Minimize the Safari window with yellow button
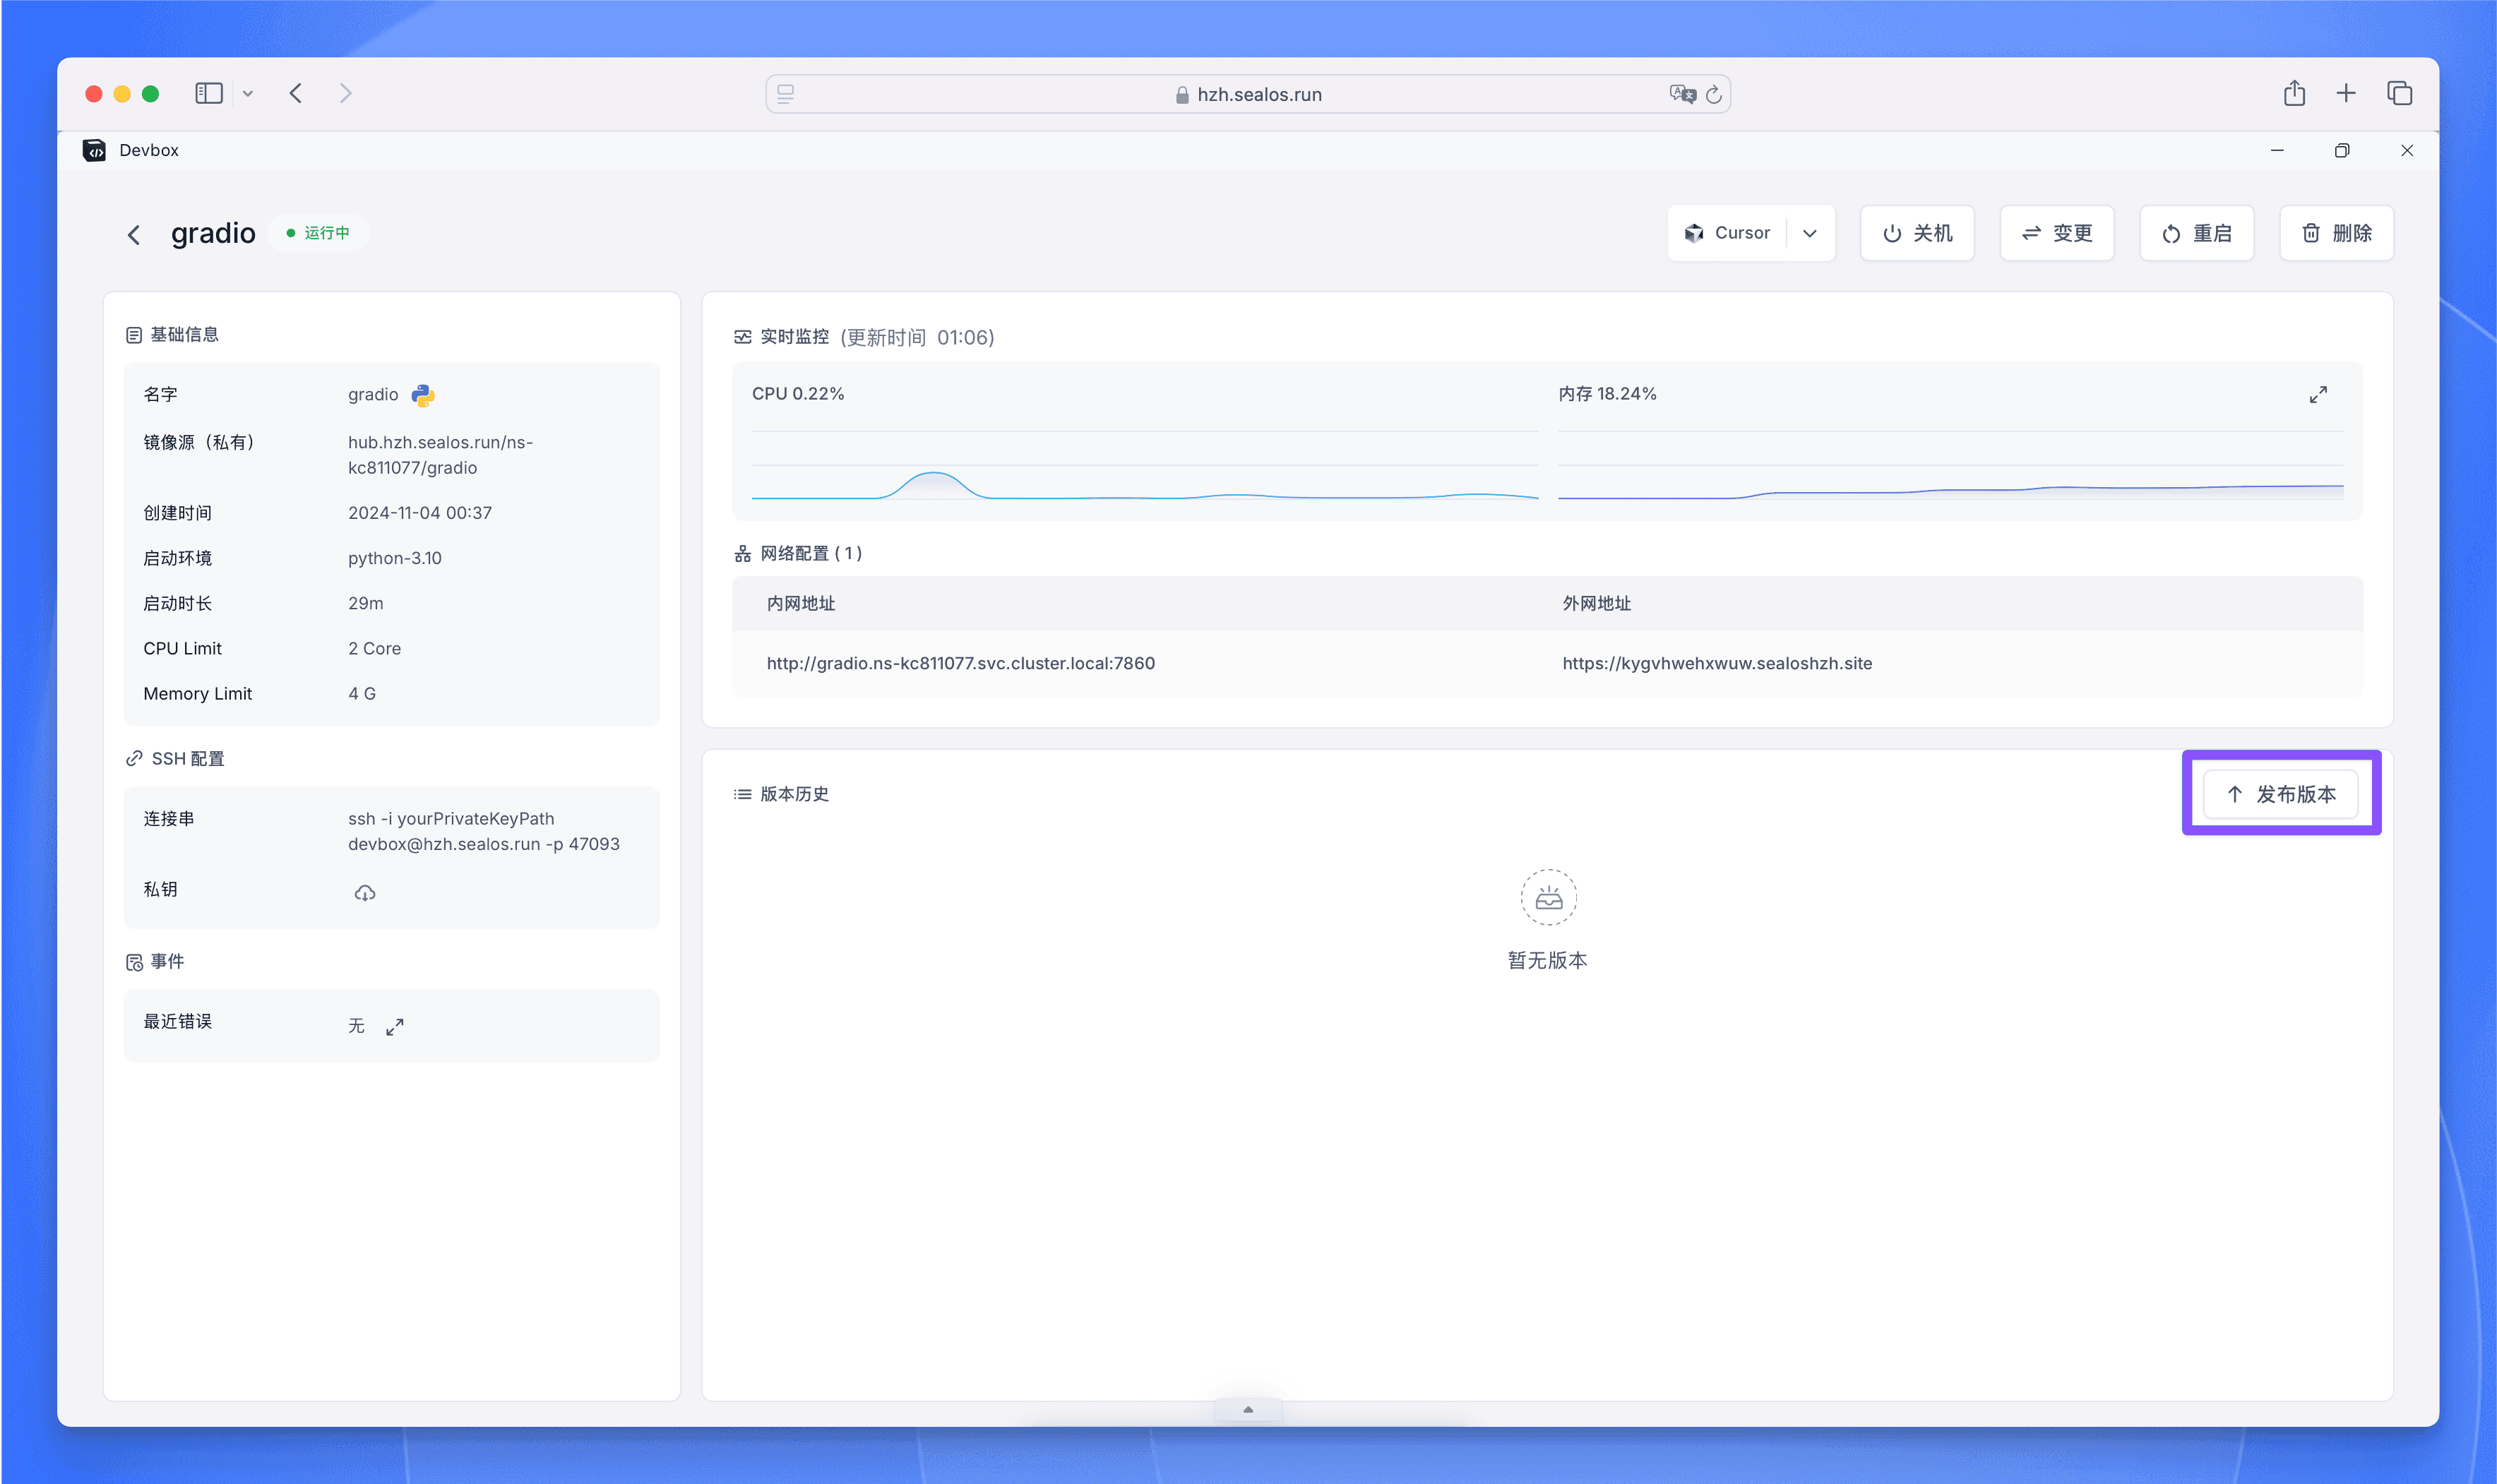The height and width of the screenshot is (1484, 2497). click(x=122, y=94)
